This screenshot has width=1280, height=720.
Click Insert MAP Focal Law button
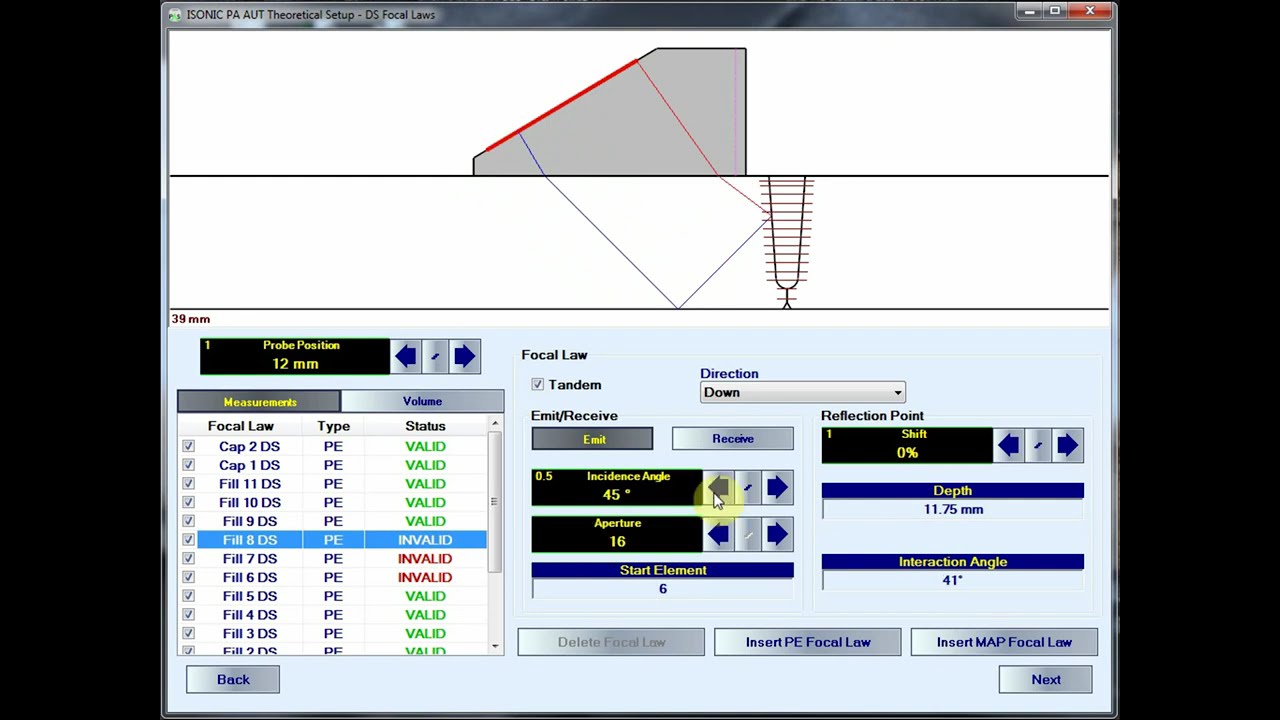[x=1004, y=642]
